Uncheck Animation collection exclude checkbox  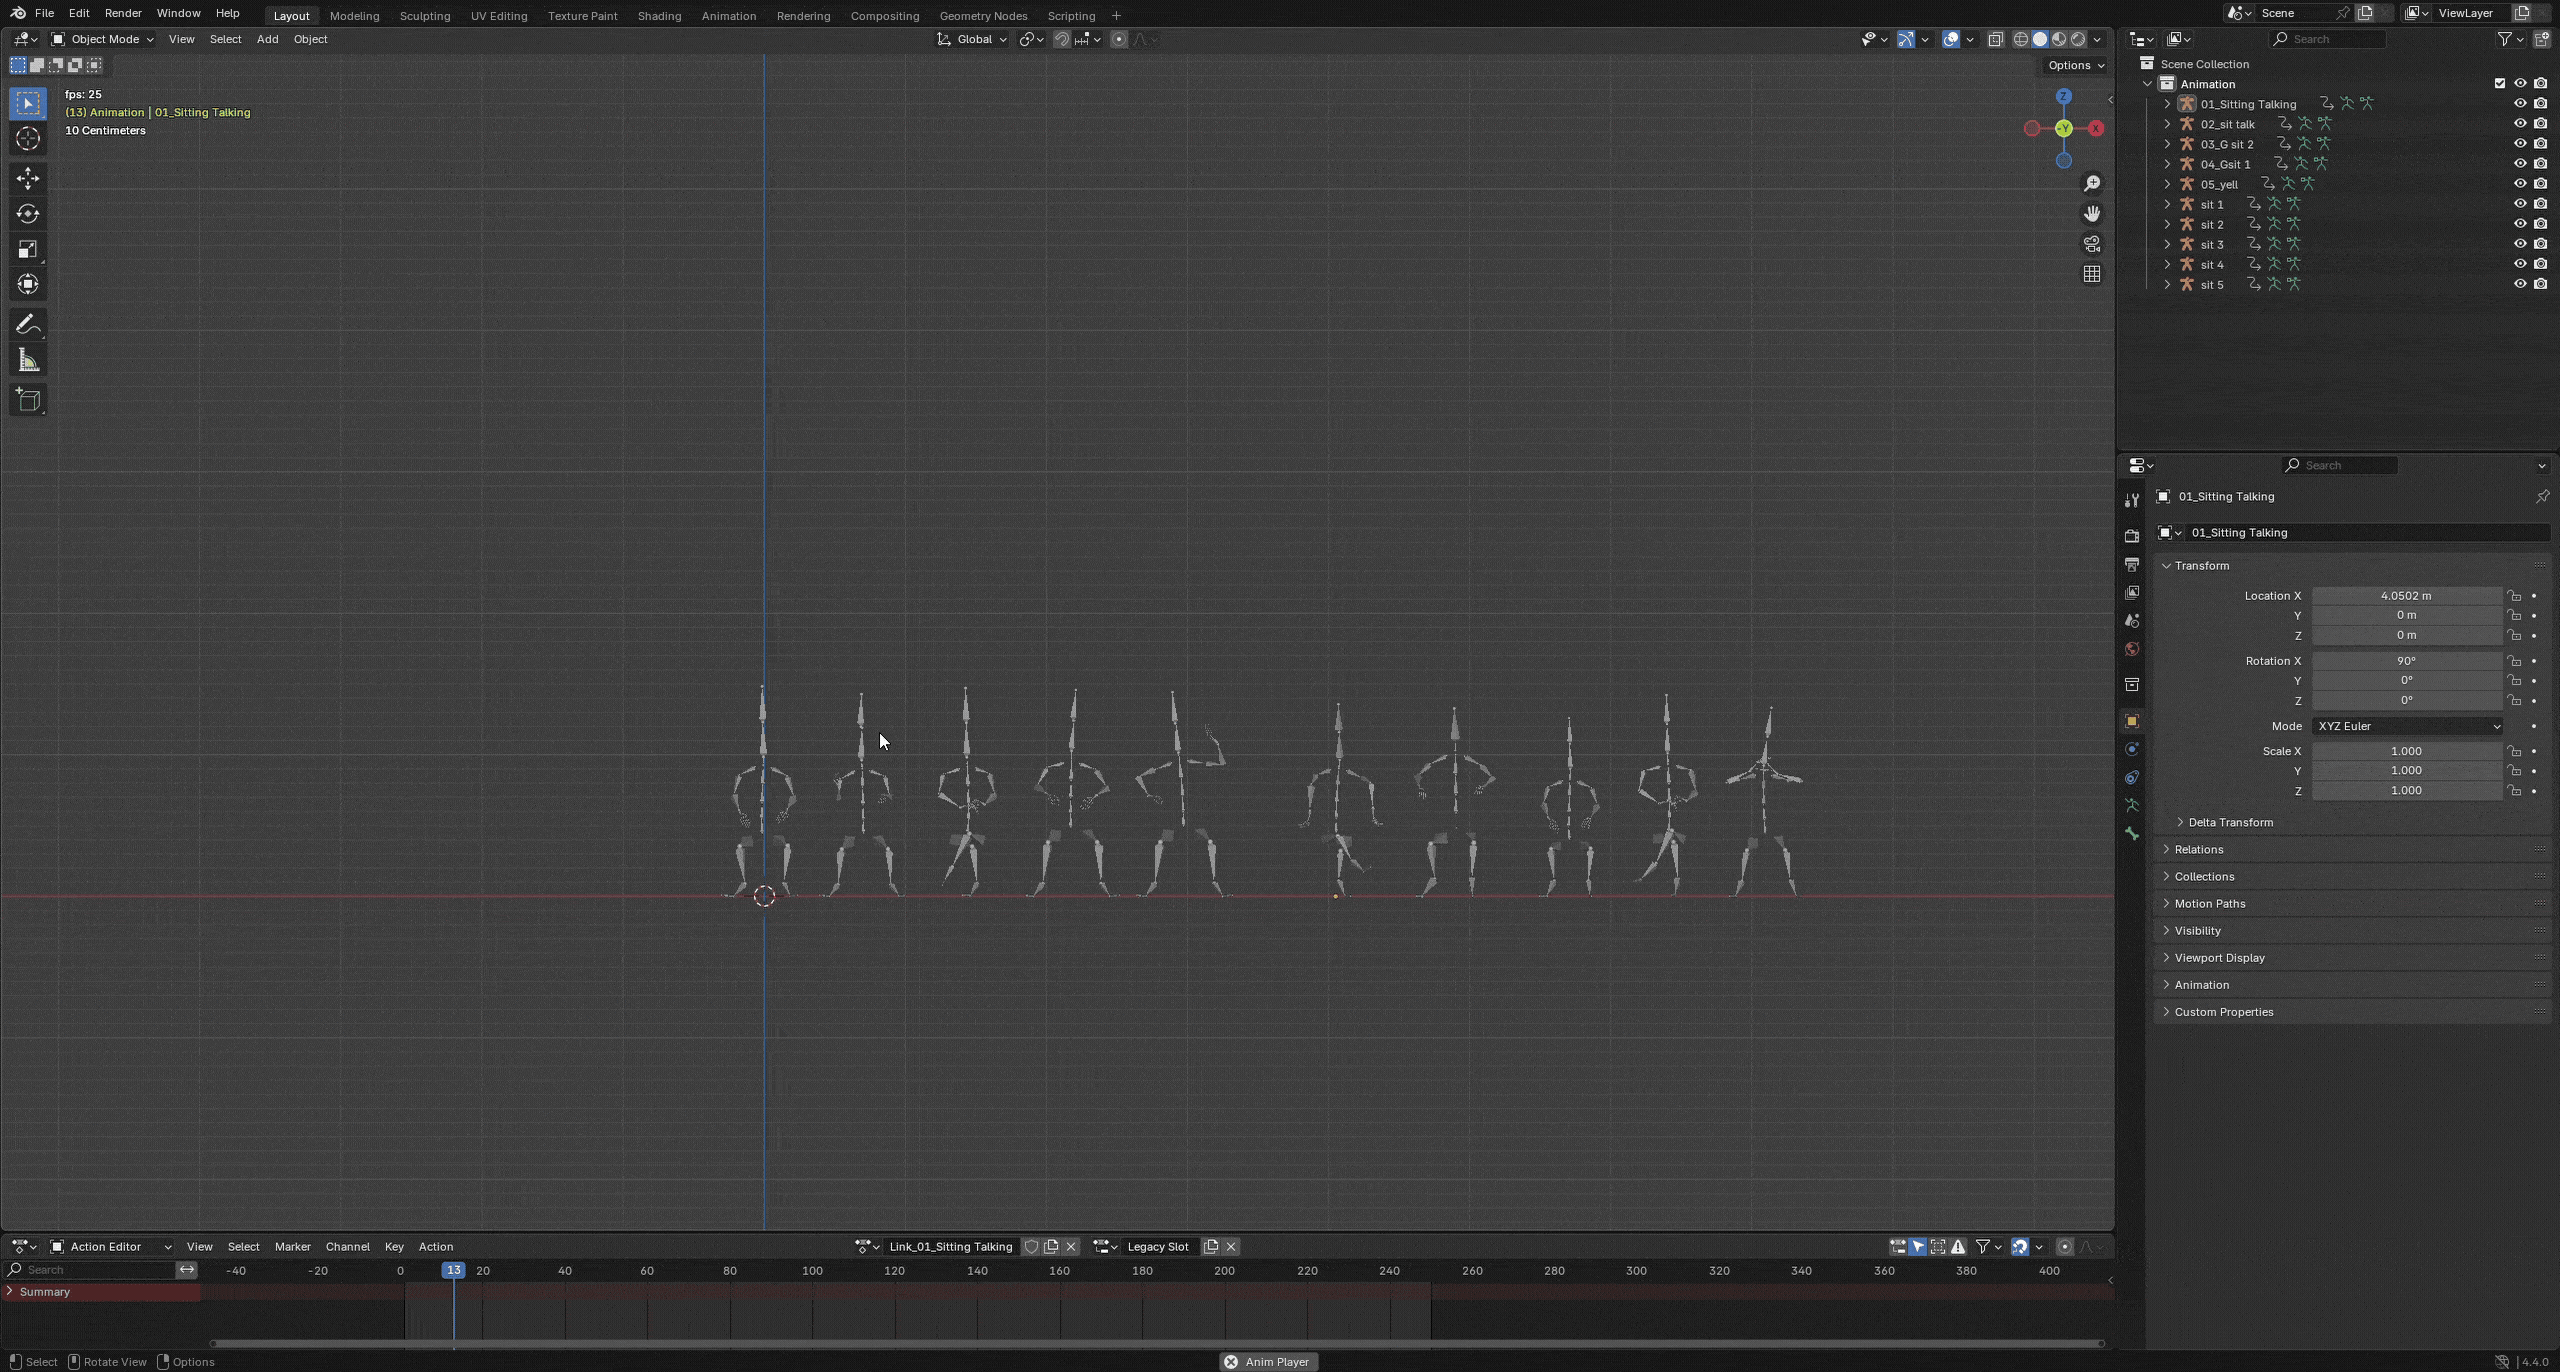(x=2500, y=84)
